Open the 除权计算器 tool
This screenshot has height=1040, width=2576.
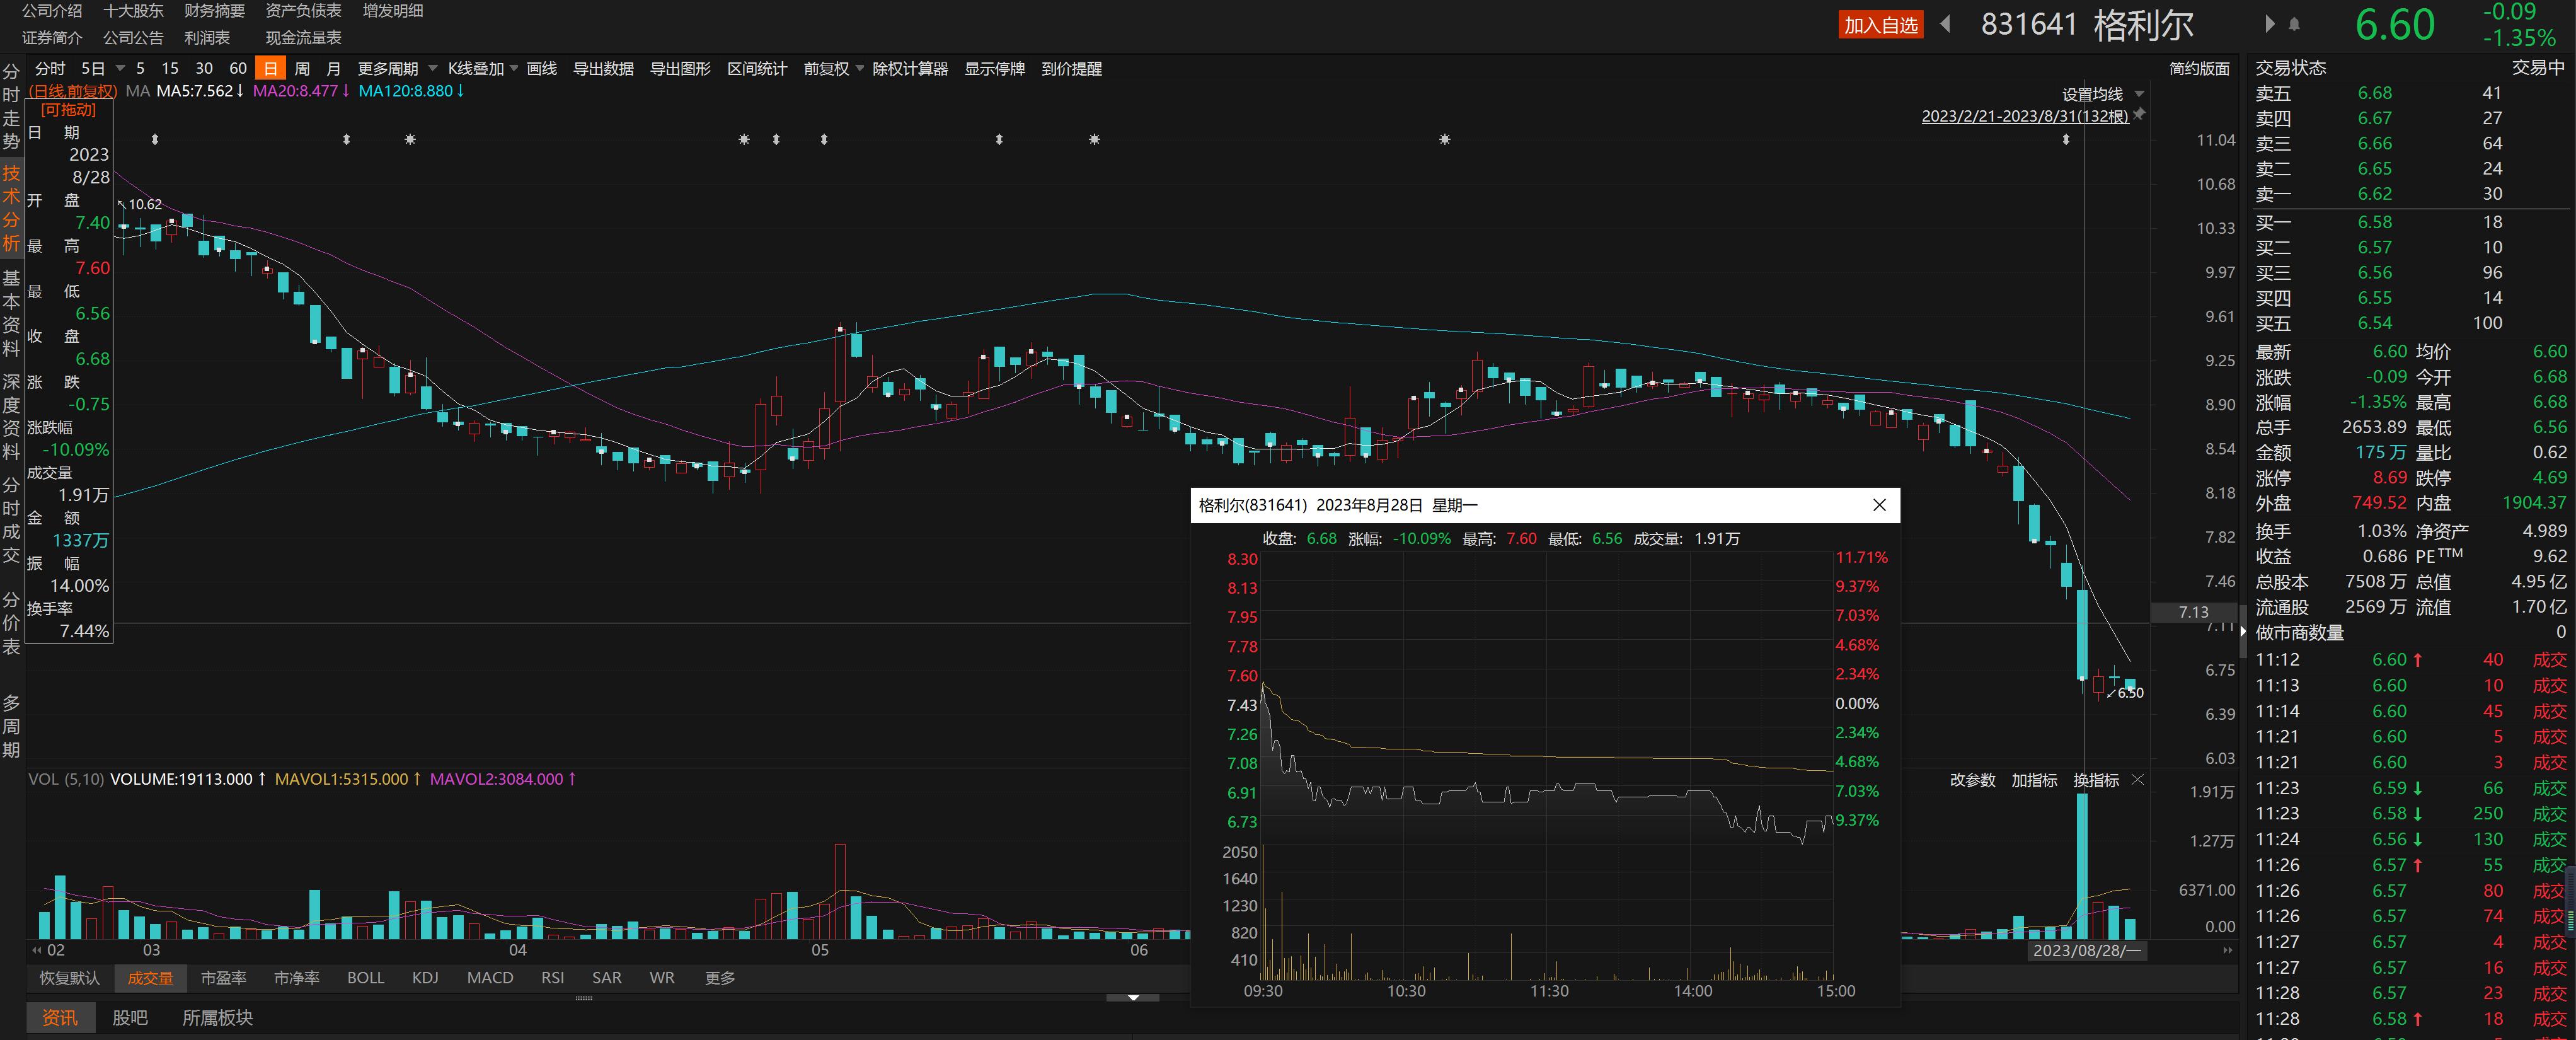pos(910,68)
